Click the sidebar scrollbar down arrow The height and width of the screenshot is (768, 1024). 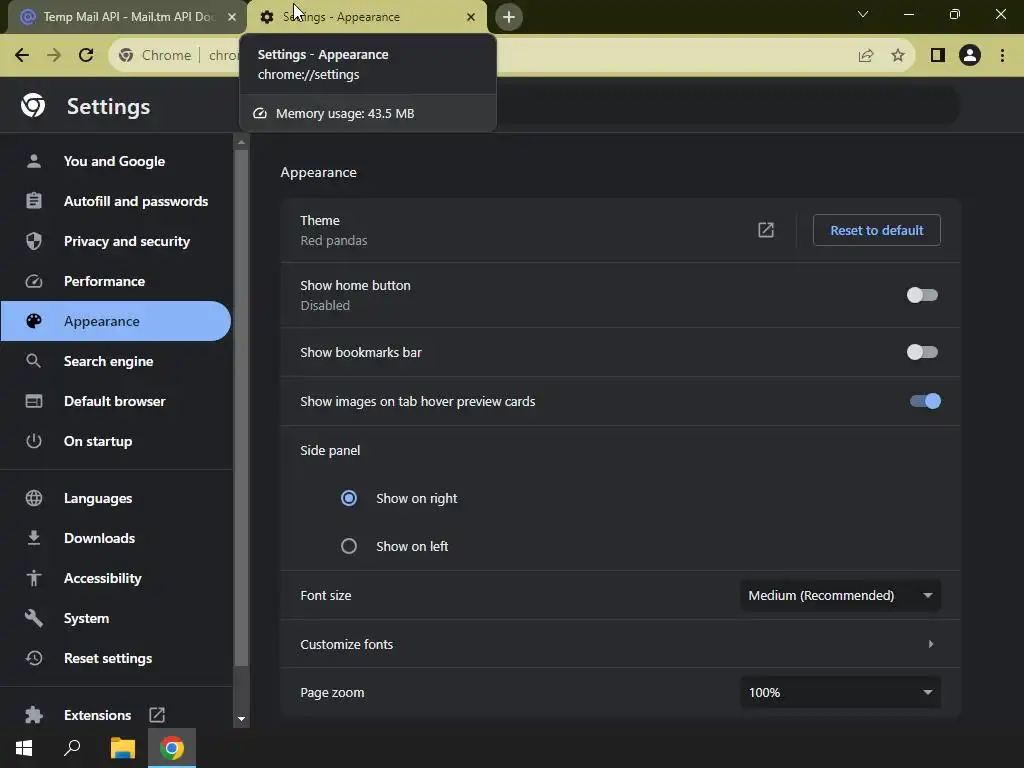241,719
